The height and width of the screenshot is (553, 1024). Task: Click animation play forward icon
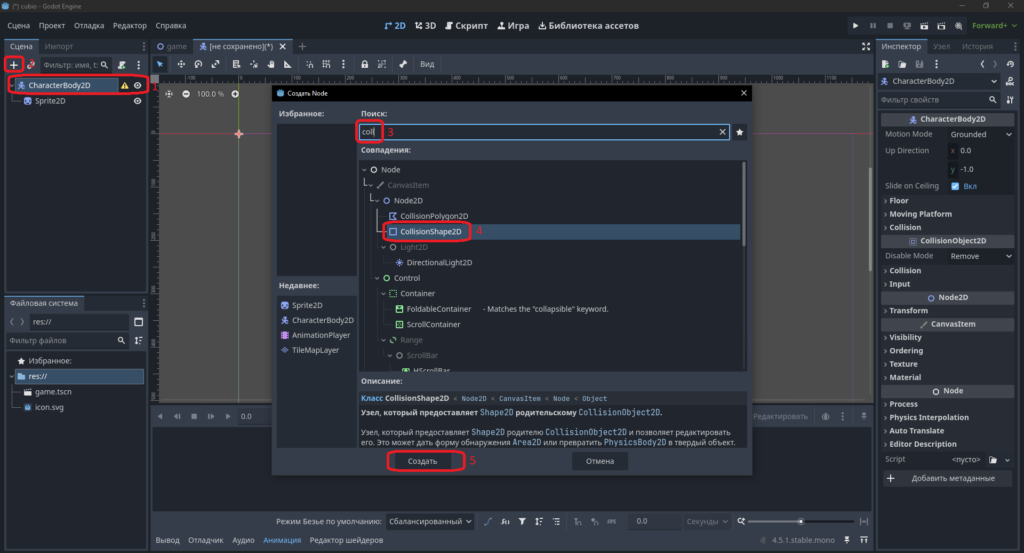tap(228, 416)
